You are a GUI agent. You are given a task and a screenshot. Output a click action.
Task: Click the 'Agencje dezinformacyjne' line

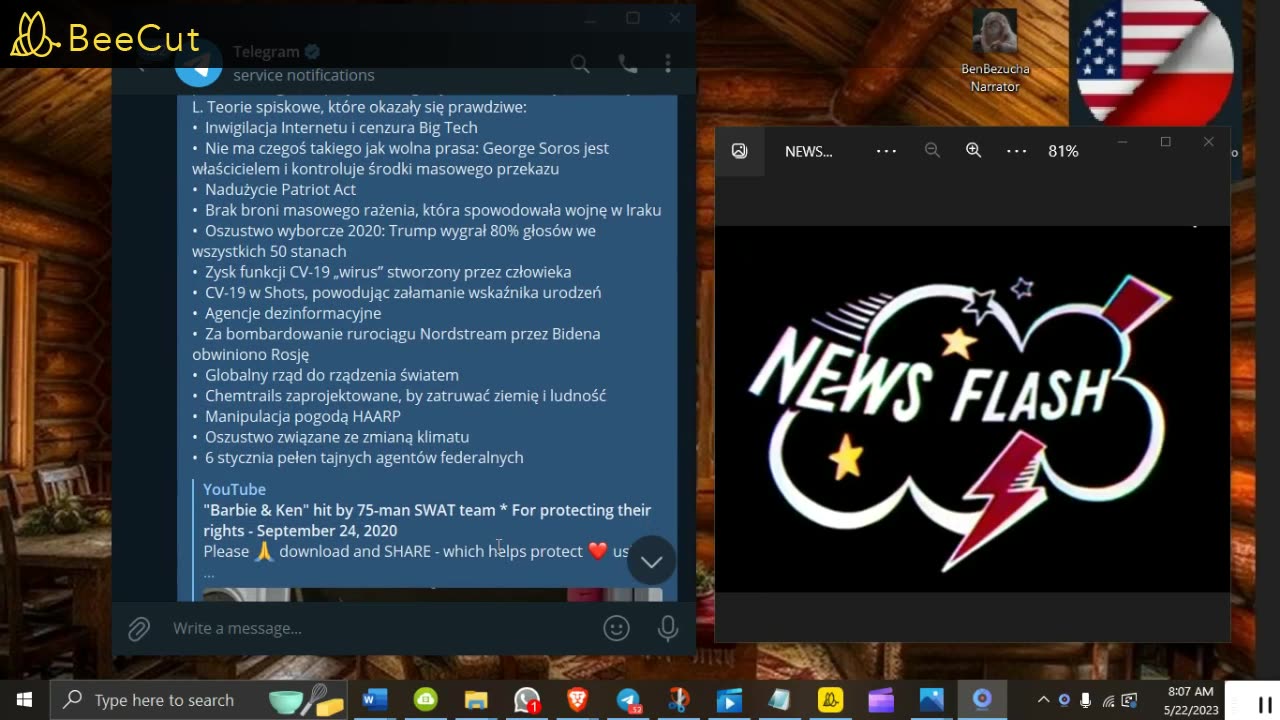[x=293, y=313]
